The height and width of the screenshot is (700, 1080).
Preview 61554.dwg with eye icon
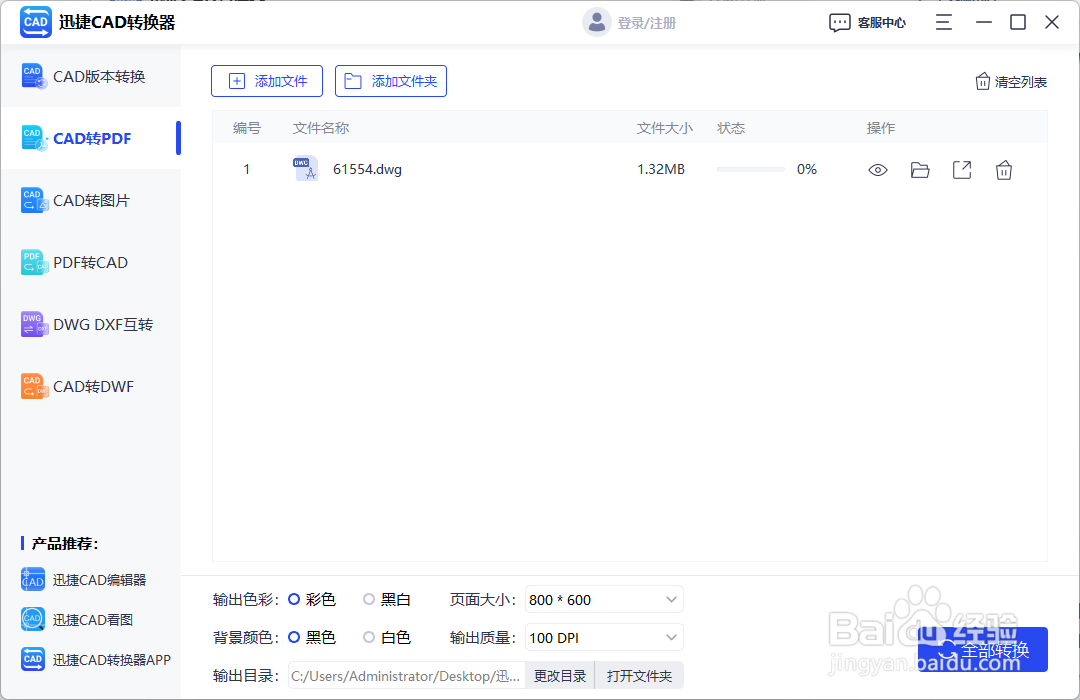click(878, 170)
